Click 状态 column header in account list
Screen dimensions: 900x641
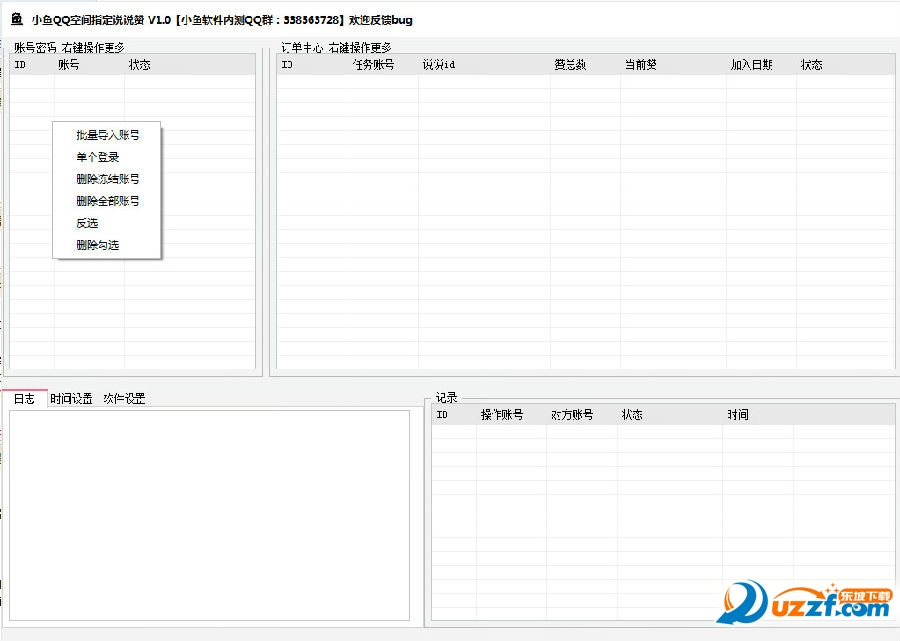click(x=189, y=64)
